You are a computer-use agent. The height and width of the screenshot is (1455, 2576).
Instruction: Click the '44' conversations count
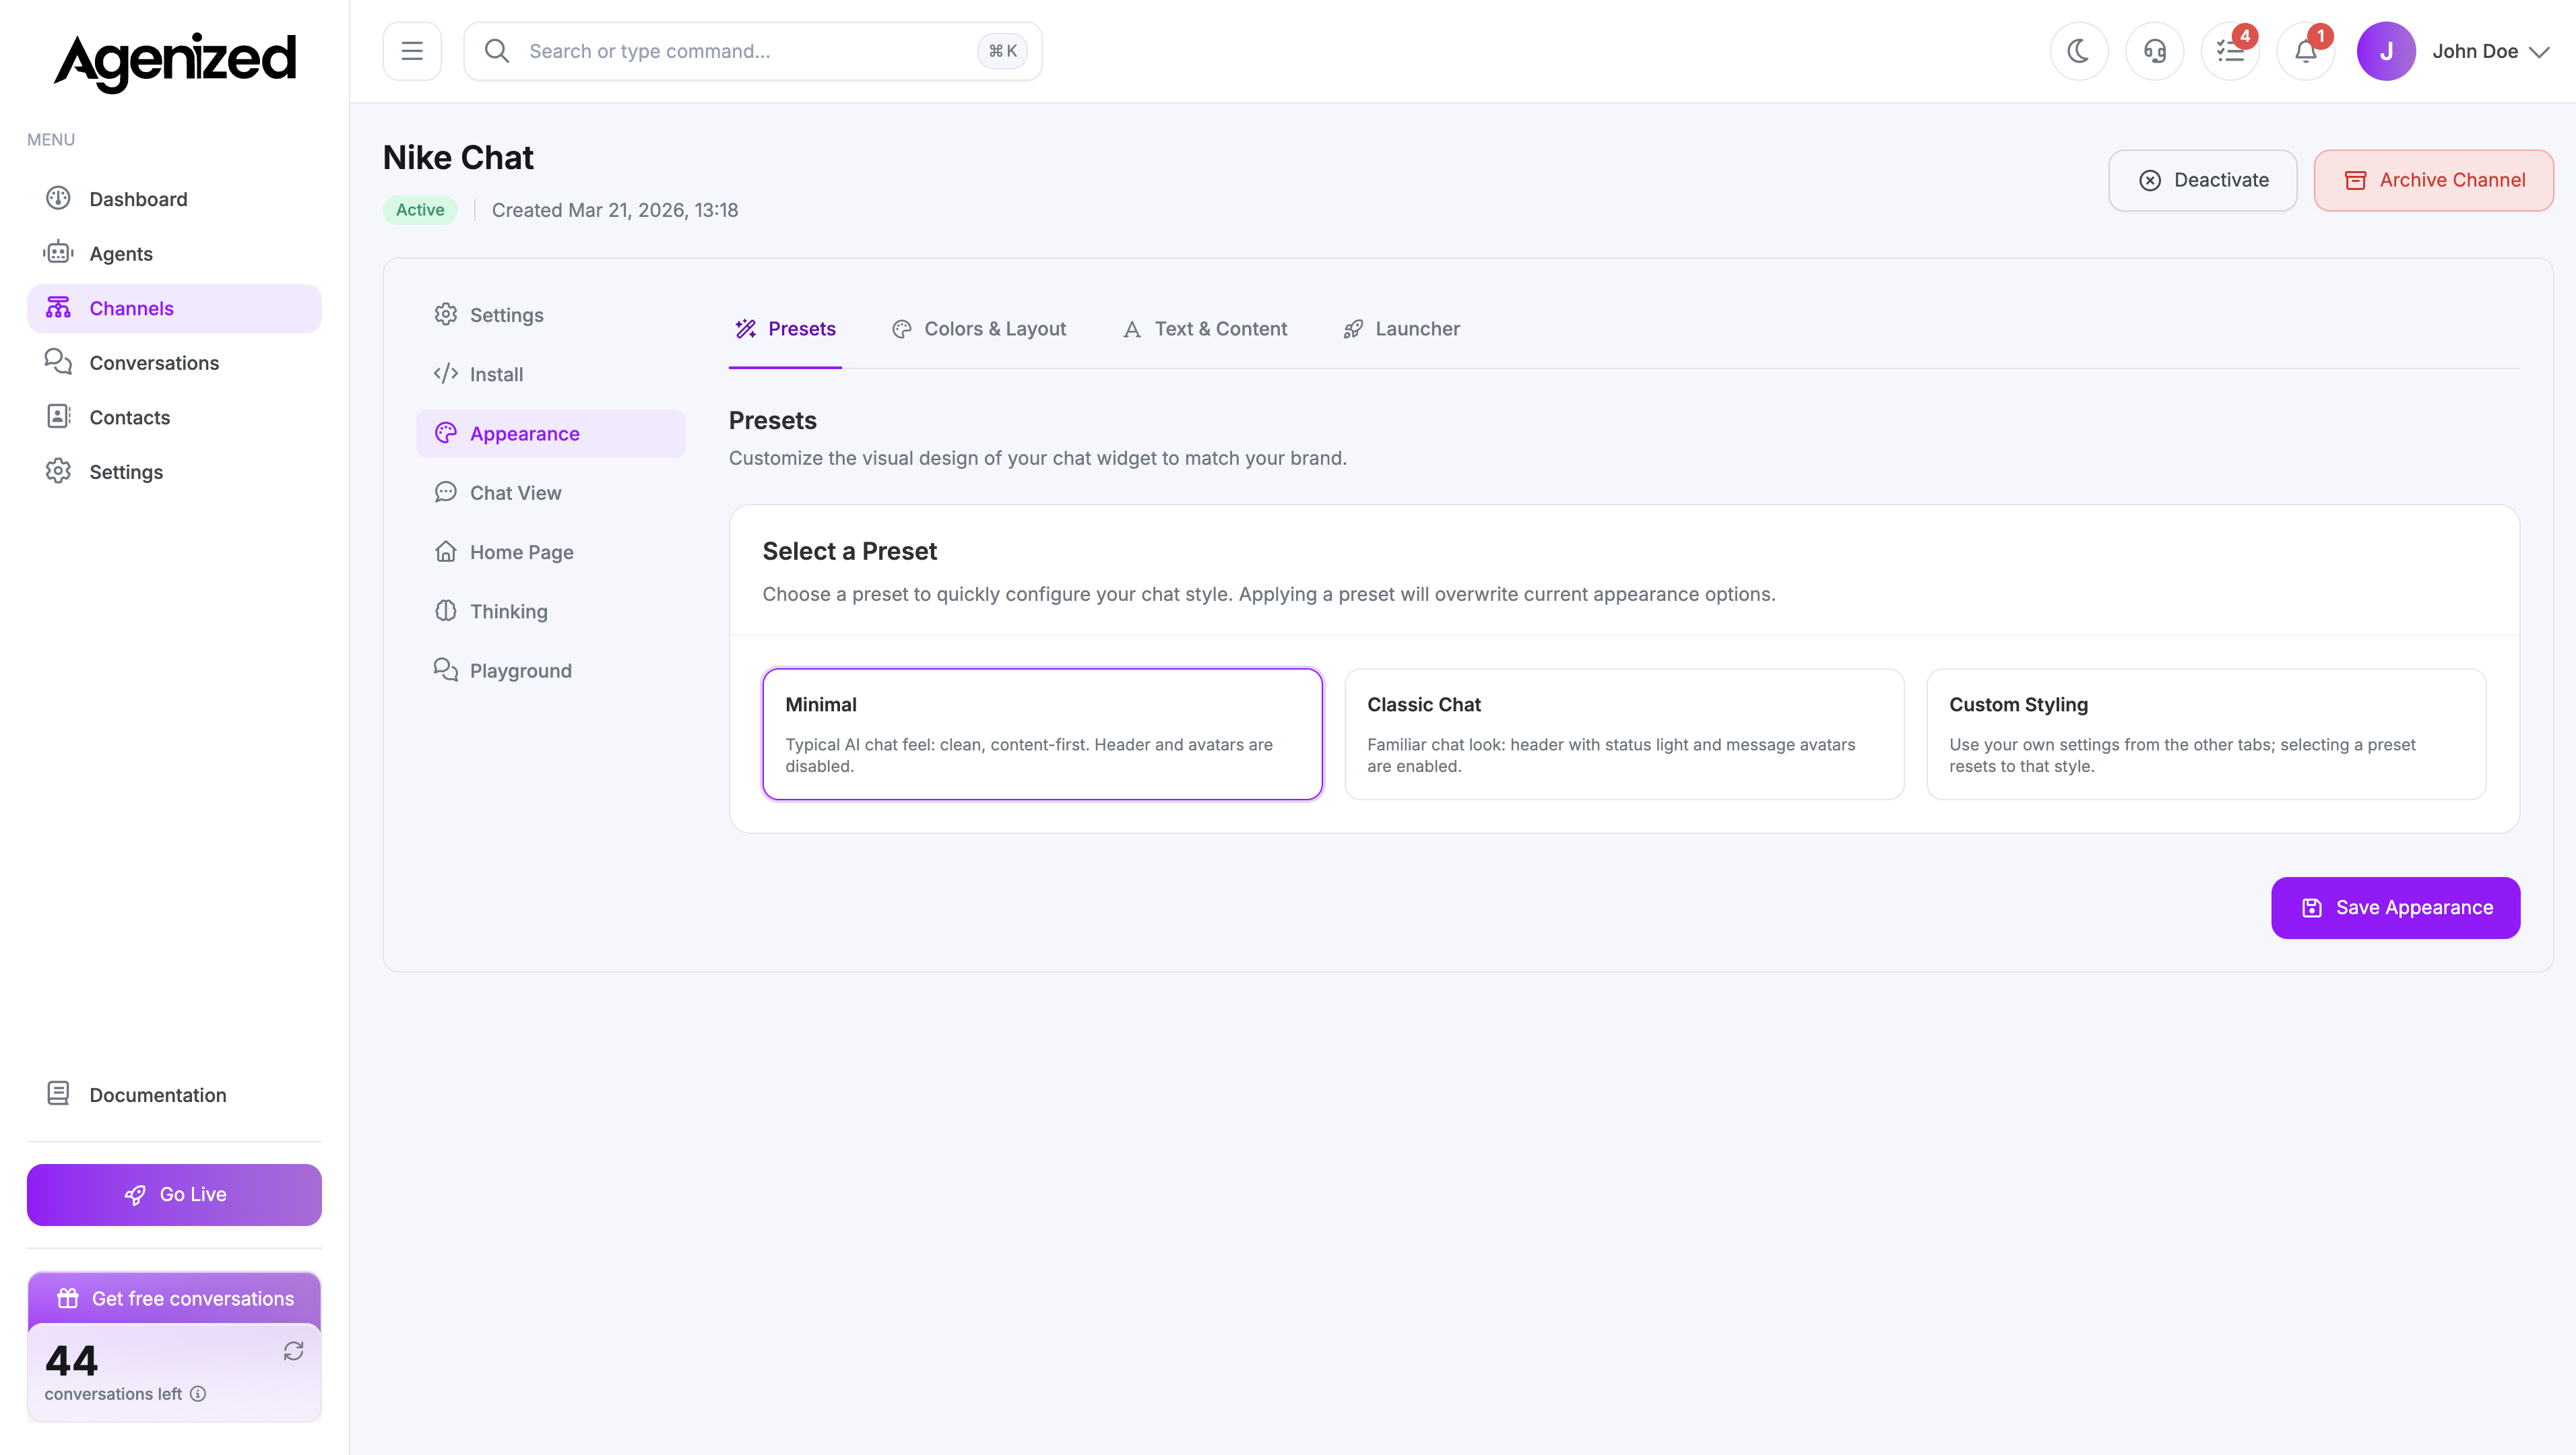[72, 1360]
